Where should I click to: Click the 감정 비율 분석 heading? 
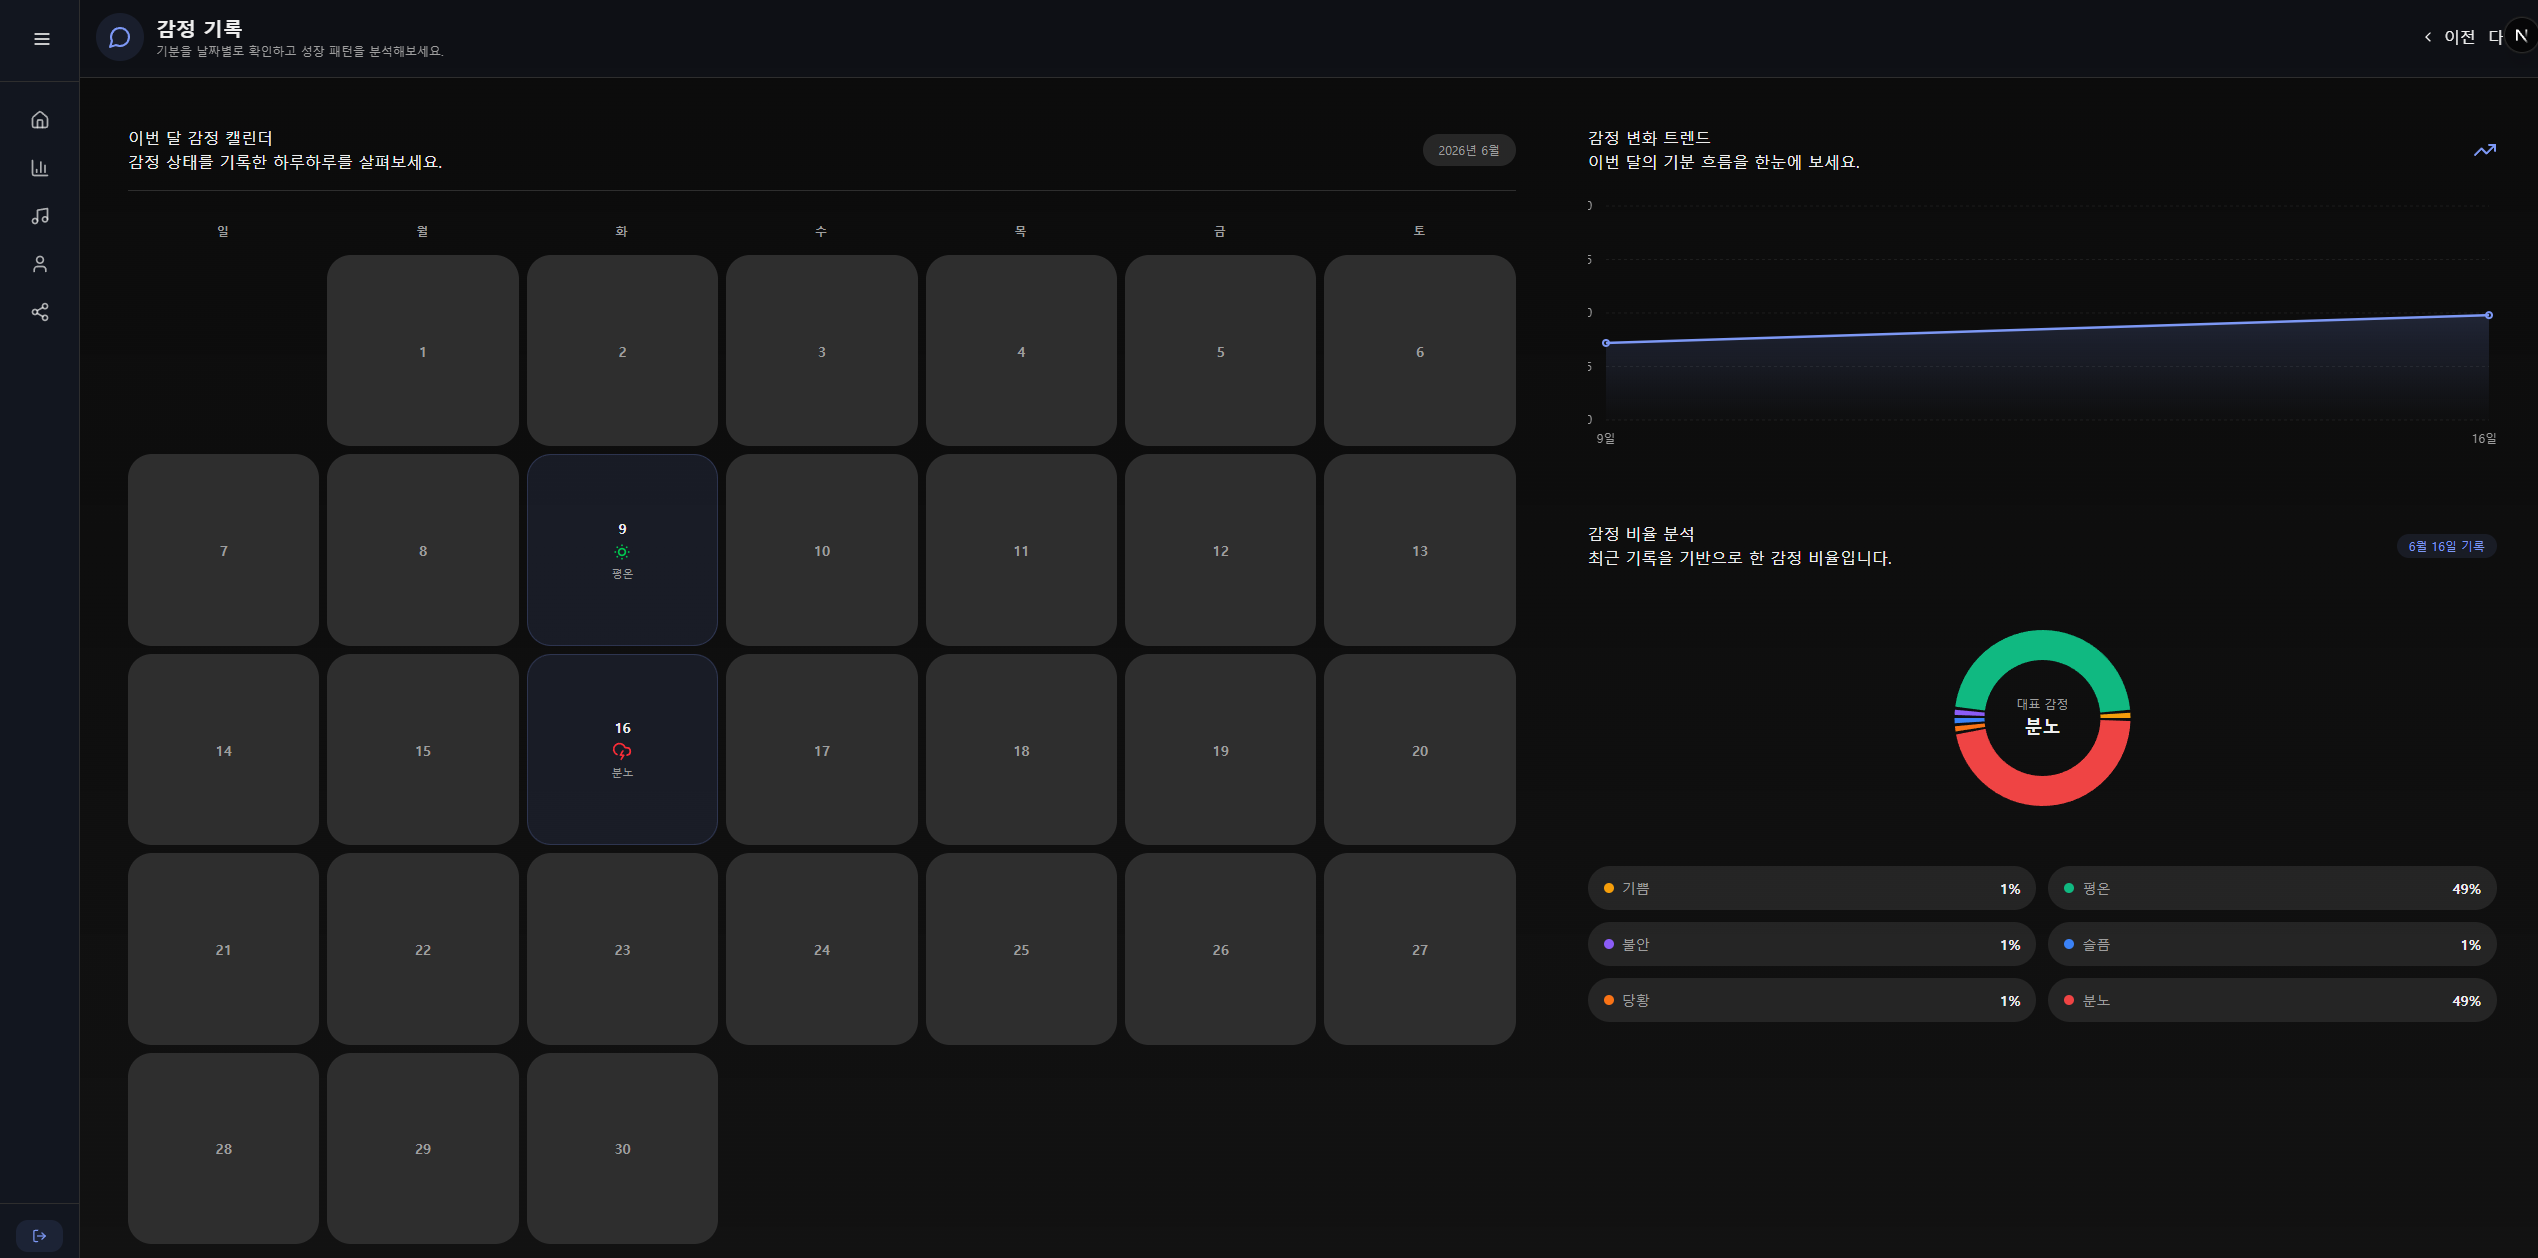point(1641,534)
